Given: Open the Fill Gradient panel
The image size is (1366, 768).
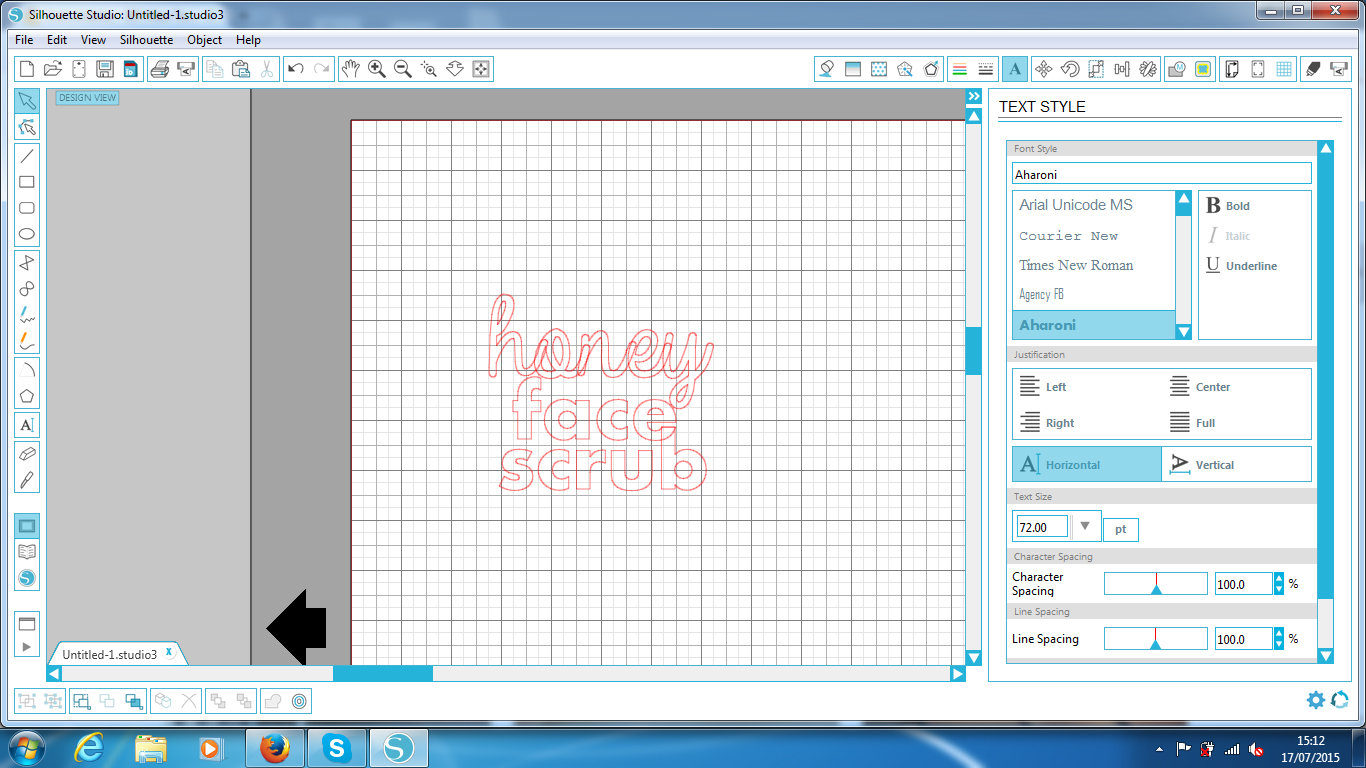Looking at the screenshot, I should pos(853,69).
